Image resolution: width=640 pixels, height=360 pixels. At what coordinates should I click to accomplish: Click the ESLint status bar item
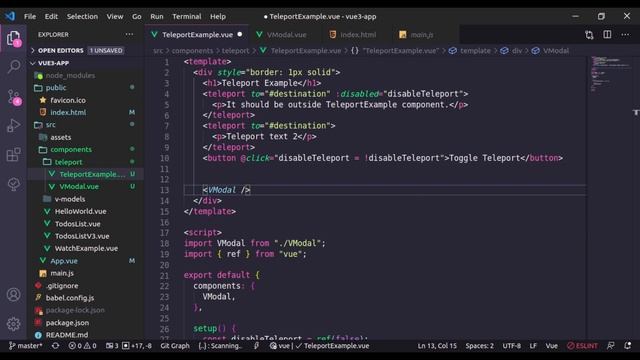(x=582, y=346)
